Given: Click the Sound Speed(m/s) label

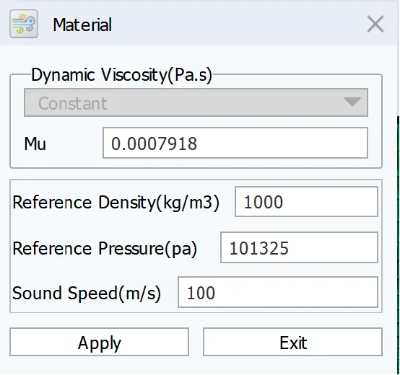Looking at the screenshot, I should pyautogui.click(x=87, y=293).
